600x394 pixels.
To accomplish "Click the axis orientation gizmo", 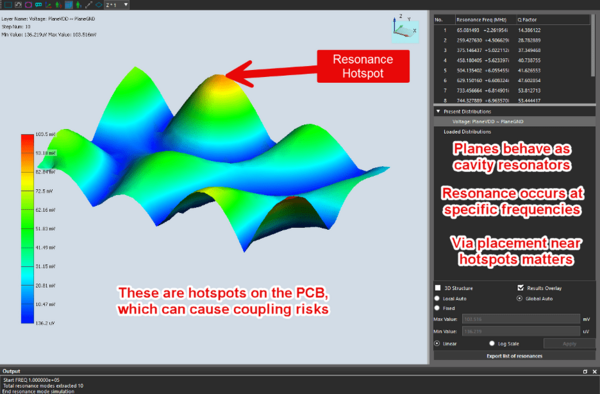I will 405,28.
